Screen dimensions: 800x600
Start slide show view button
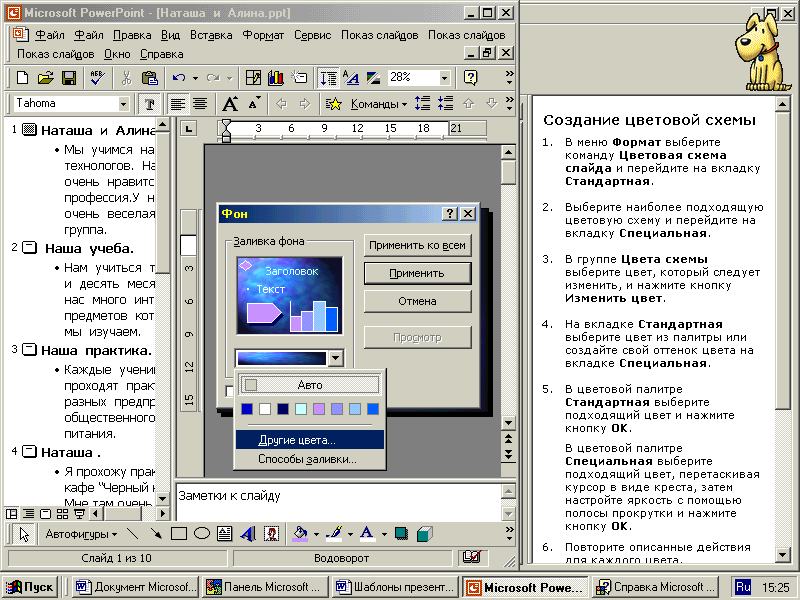79,513
